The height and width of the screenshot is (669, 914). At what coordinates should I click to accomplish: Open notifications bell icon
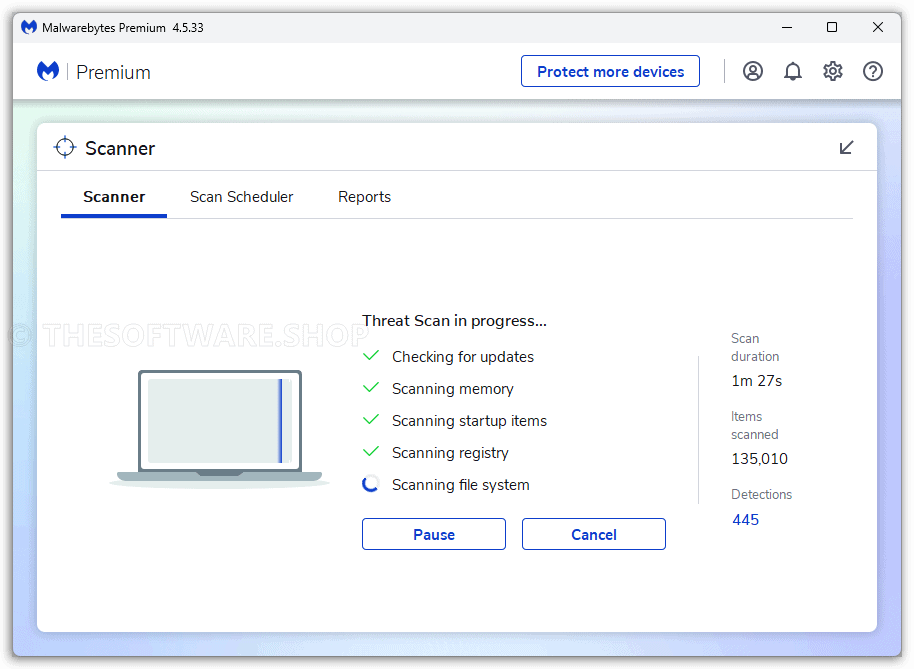(x=792, y=71)
